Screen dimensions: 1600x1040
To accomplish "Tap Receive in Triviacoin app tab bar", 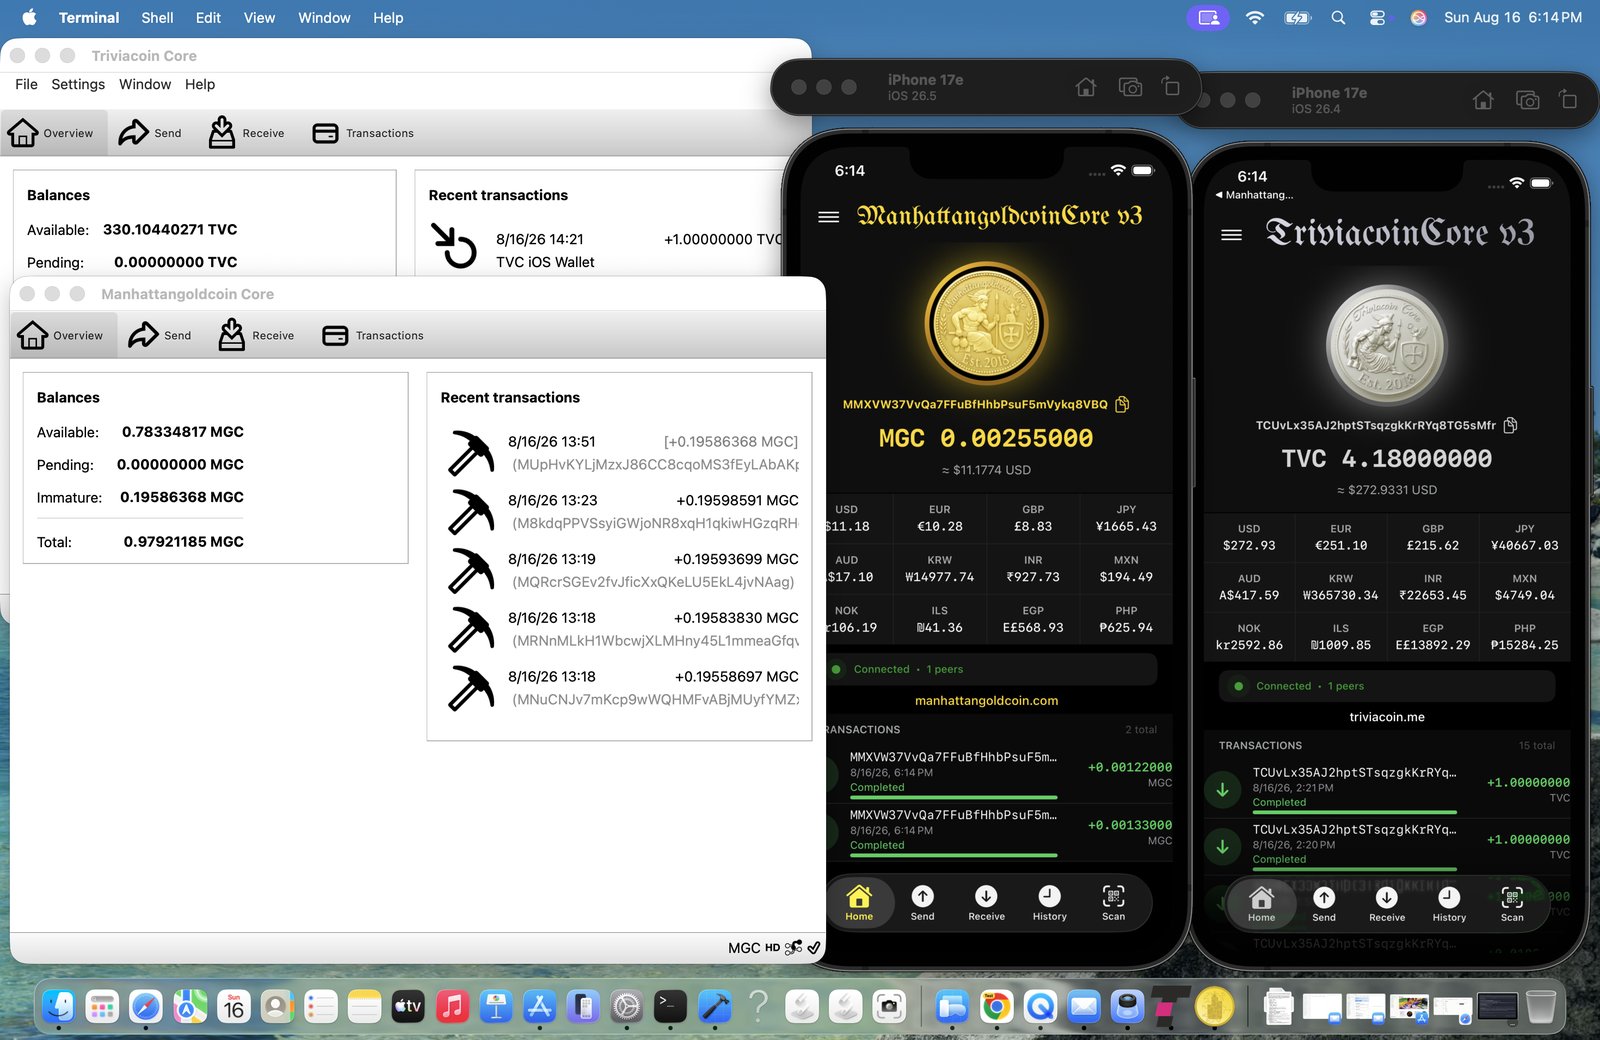I will pos(1387,904).
